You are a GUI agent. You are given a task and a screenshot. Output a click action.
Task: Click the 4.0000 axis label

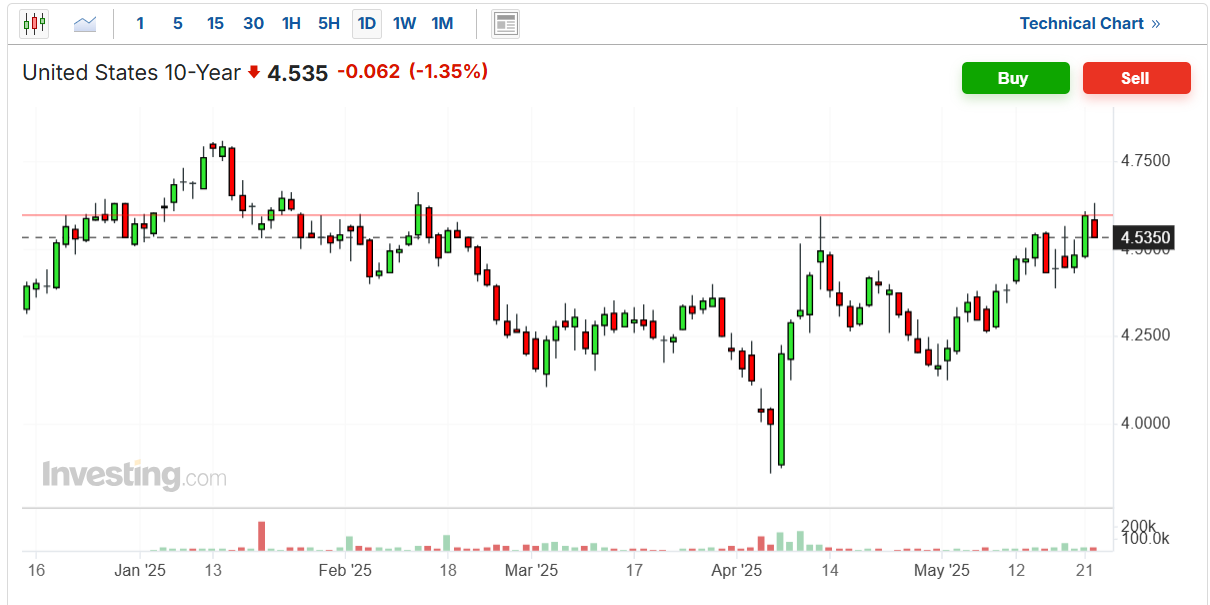(x=1145, y=423)
